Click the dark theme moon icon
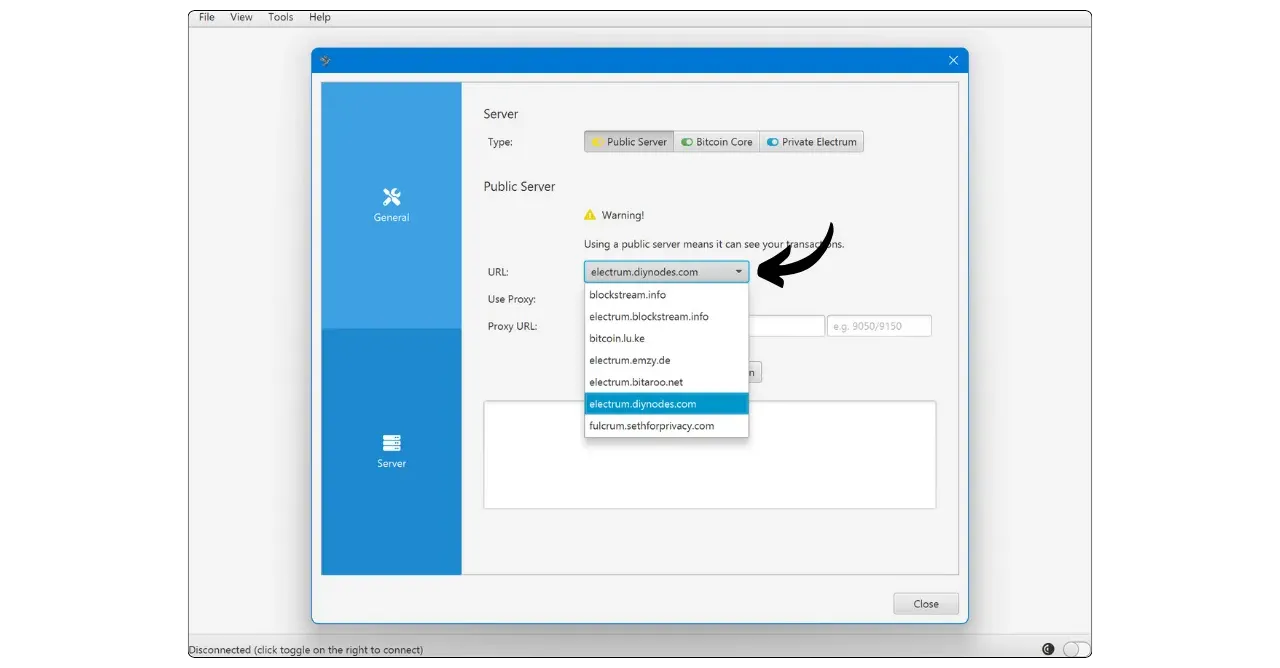Screen dimensions: 1280x668 coord(1048,649)
